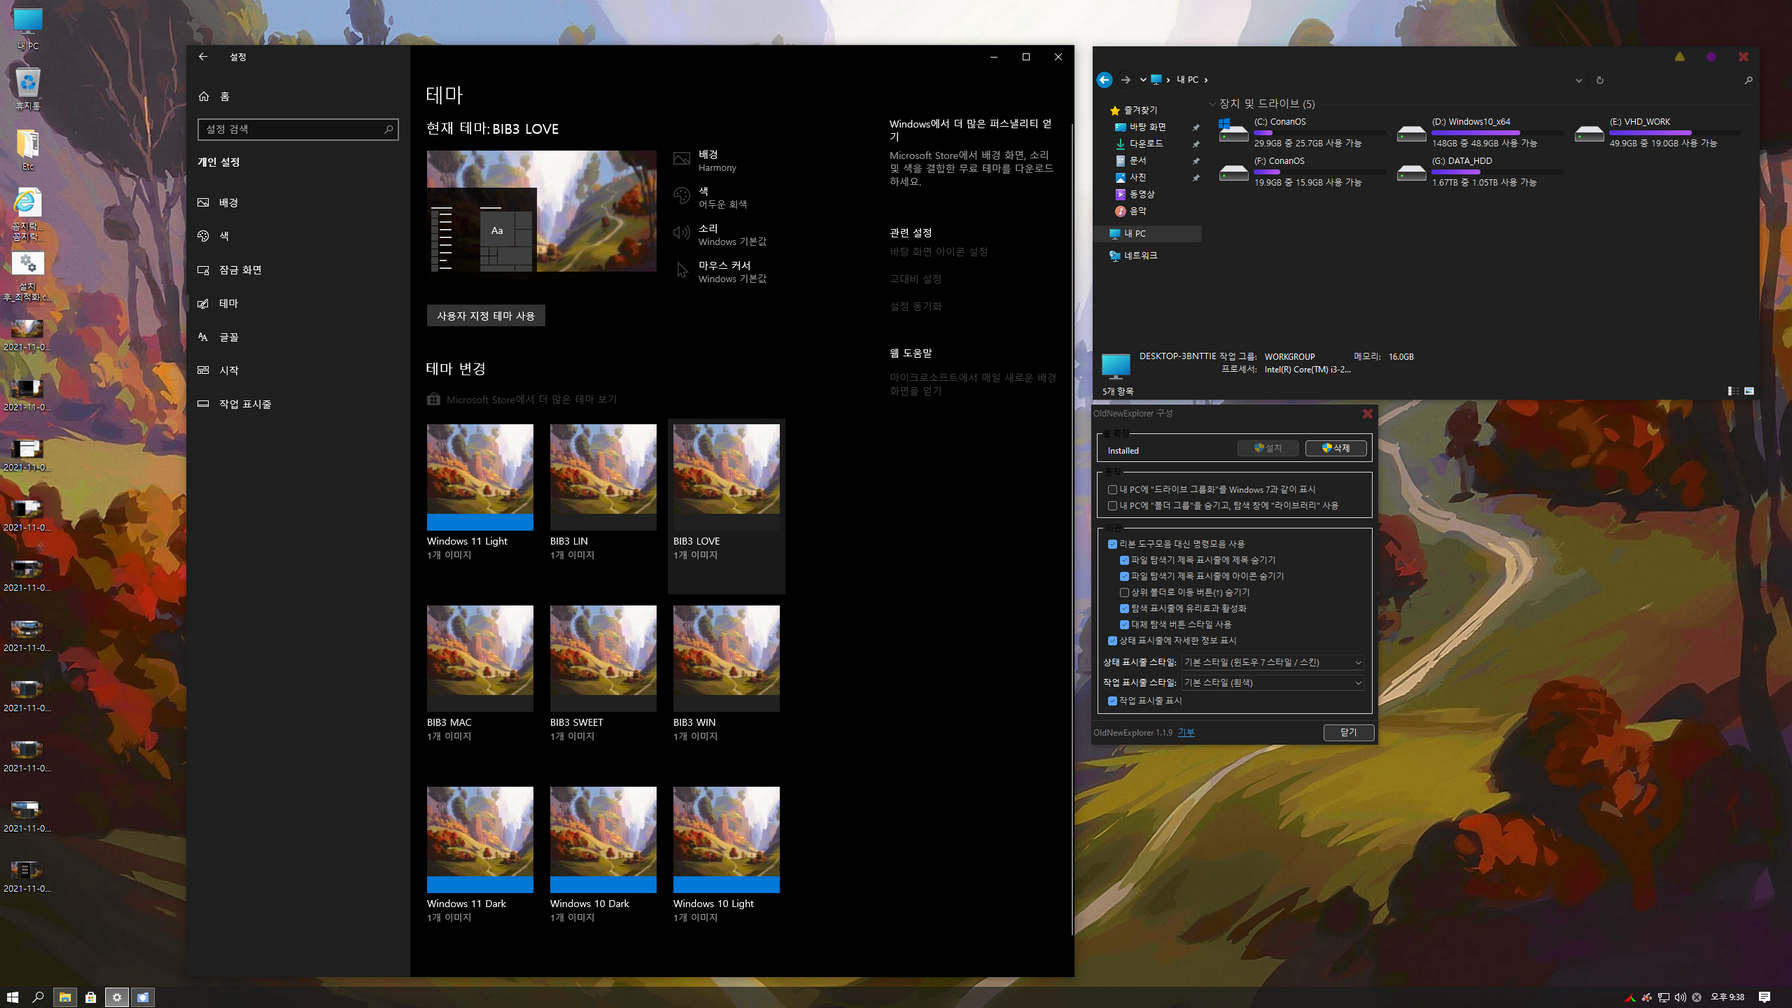Open 고대비 설정 link
The image size is (1792, 1008).
pos(915,279)
